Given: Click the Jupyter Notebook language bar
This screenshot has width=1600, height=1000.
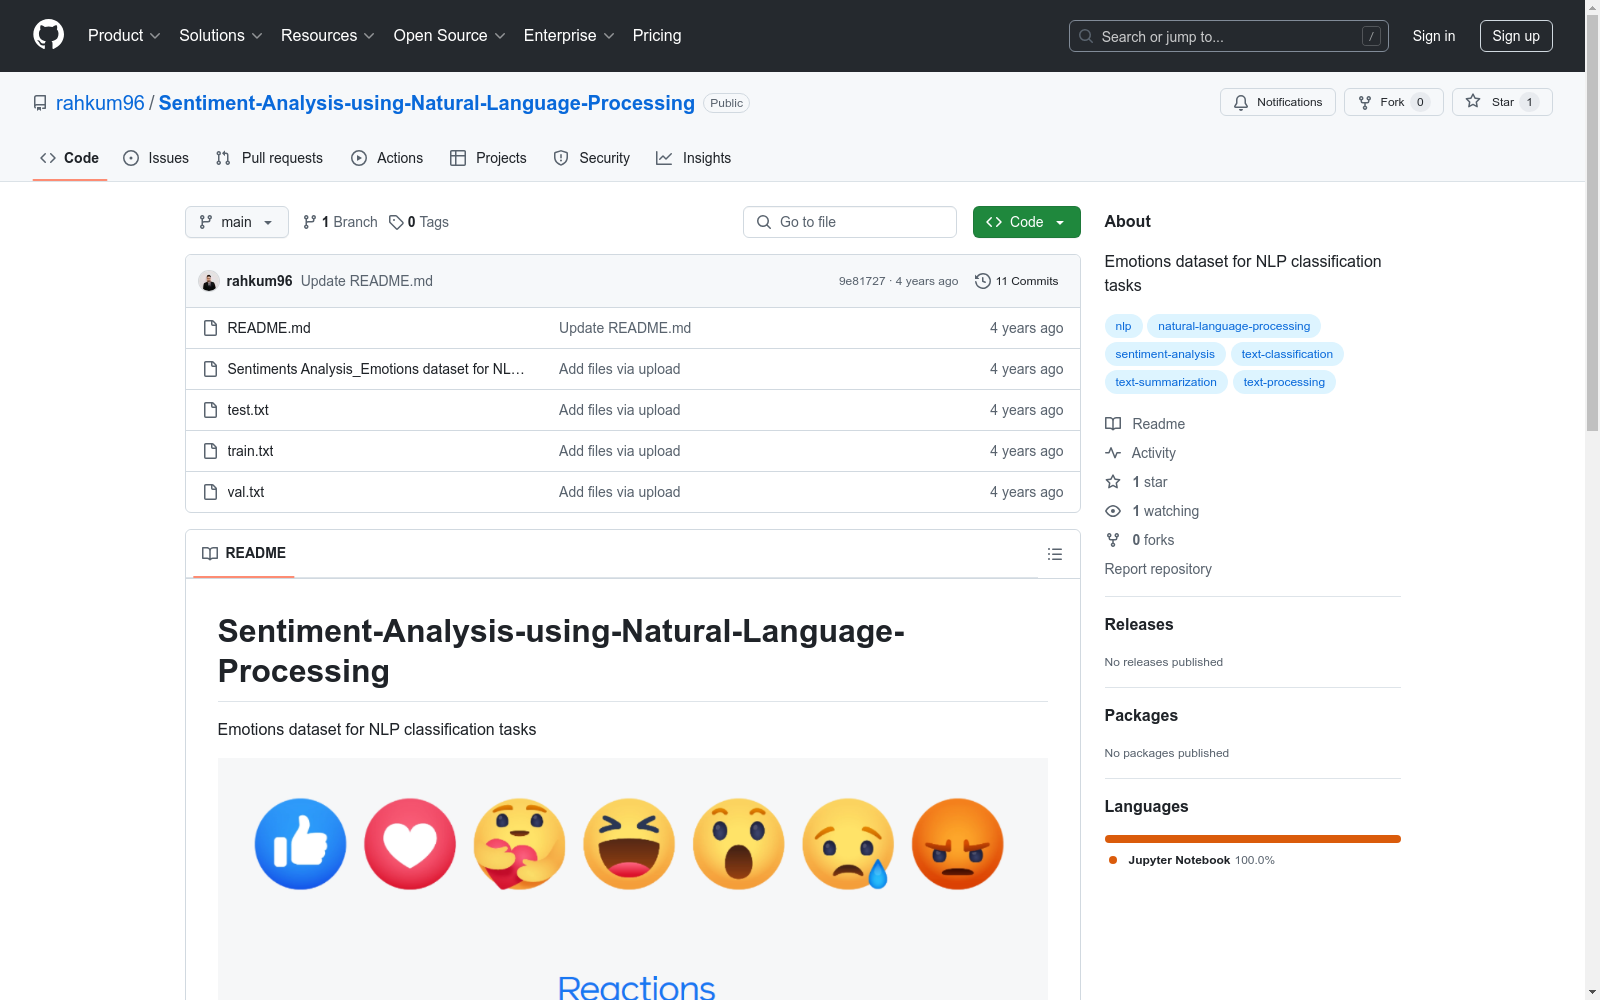Looking at the screenshot, I should coord(1253,839).
